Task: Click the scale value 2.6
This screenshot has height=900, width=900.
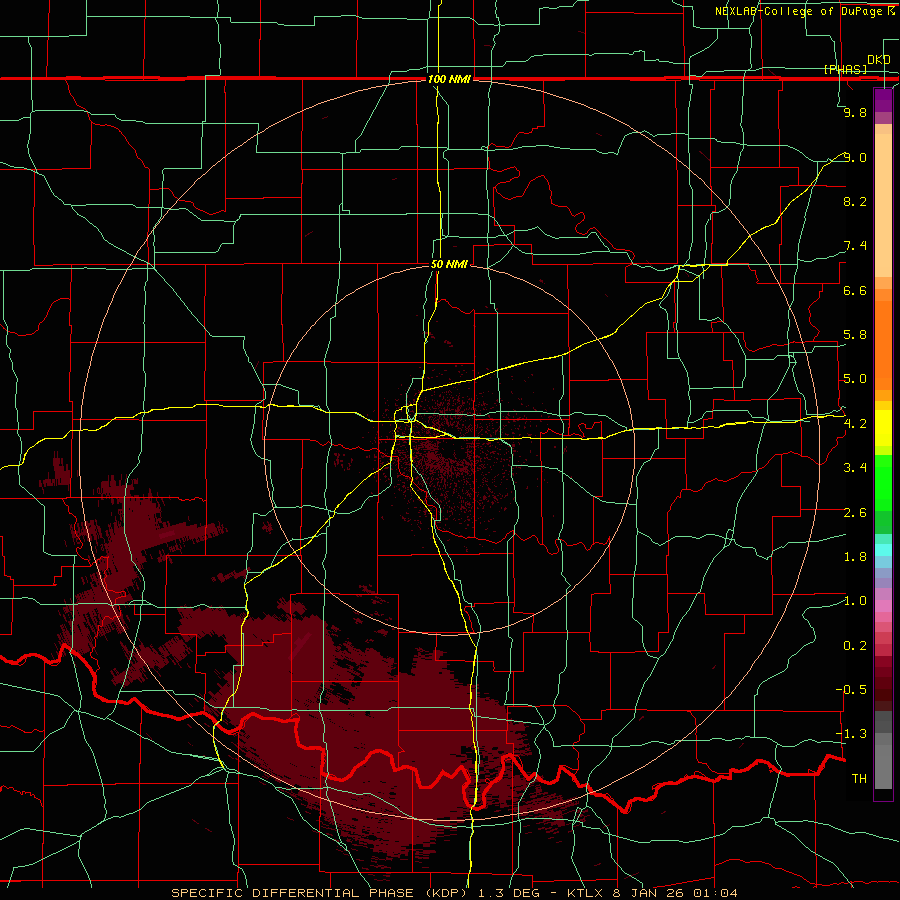Action: point(855,513)
